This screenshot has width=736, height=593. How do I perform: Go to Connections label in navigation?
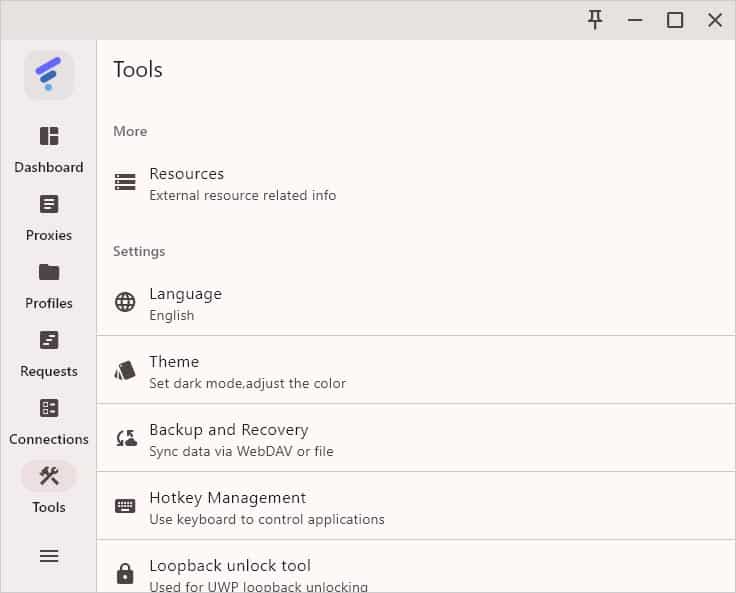49,439
